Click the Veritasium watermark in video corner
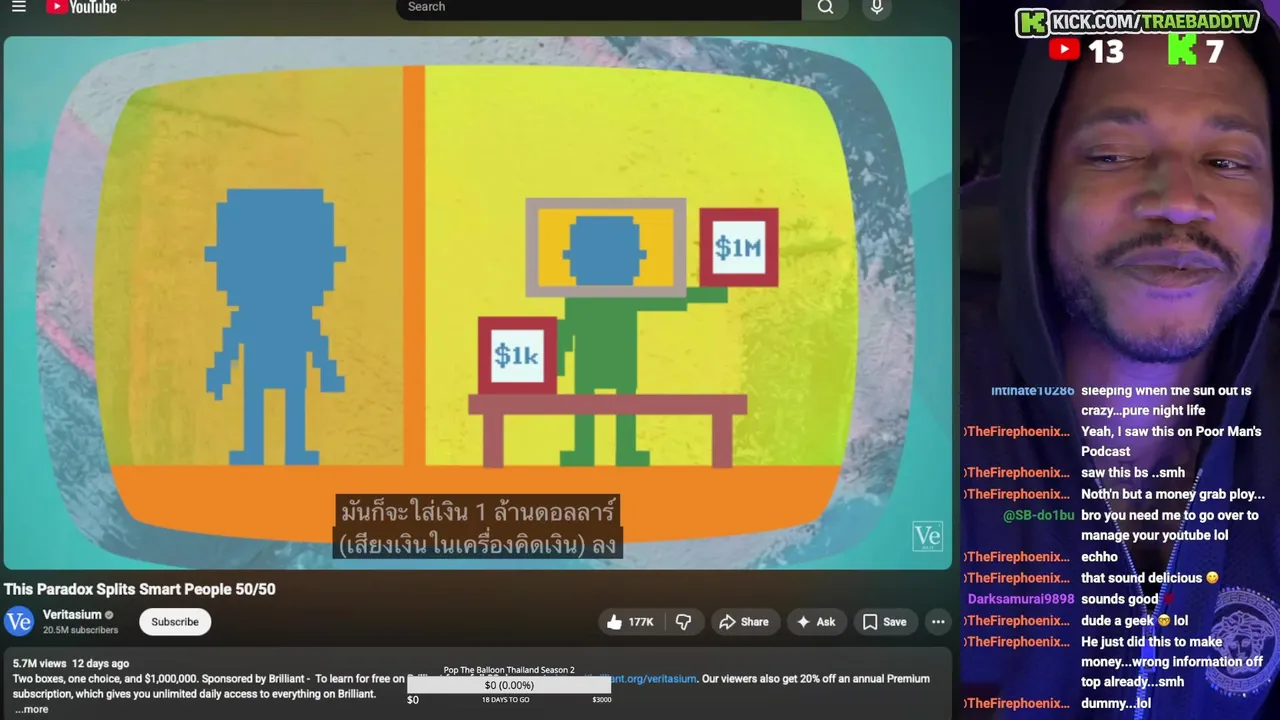The image size is (1280, 720). [927, 536]
